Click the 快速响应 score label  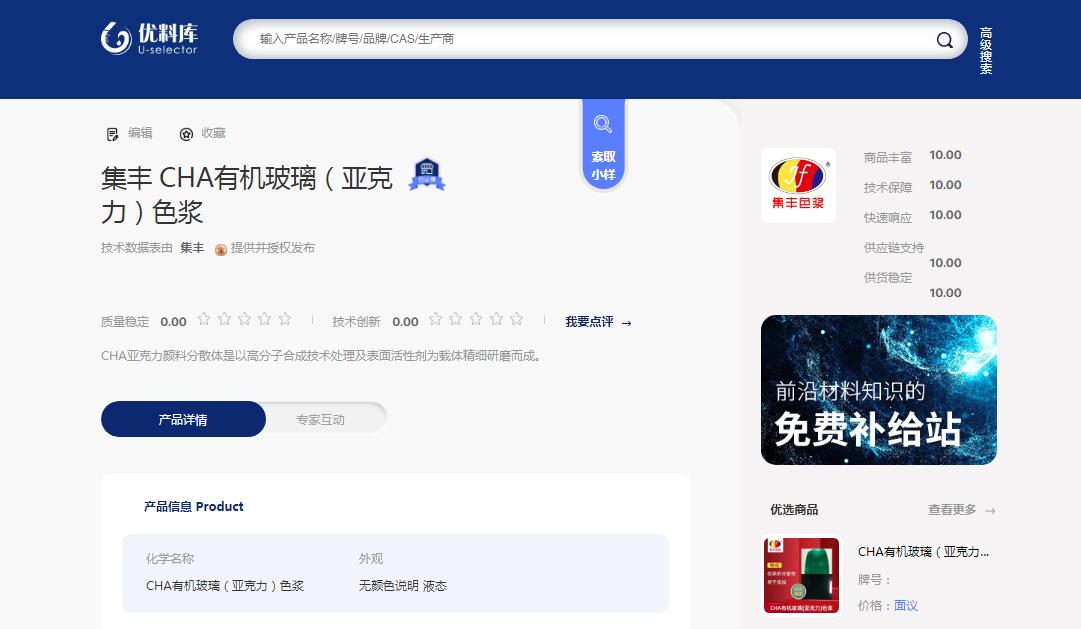pyautogui.click(x=888, y=218)
